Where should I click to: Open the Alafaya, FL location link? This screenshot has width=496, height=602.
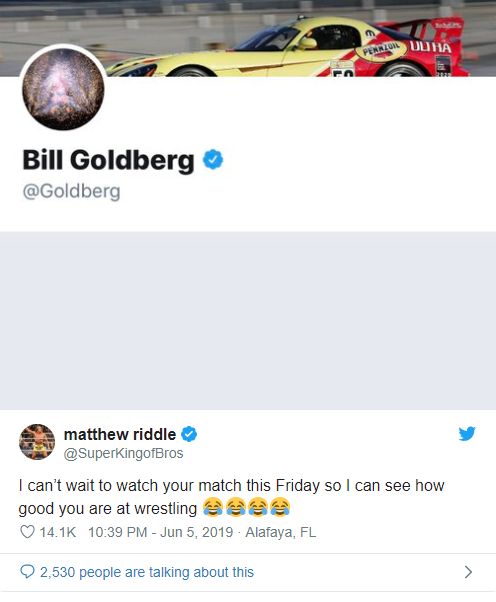(x=281, y=532)
